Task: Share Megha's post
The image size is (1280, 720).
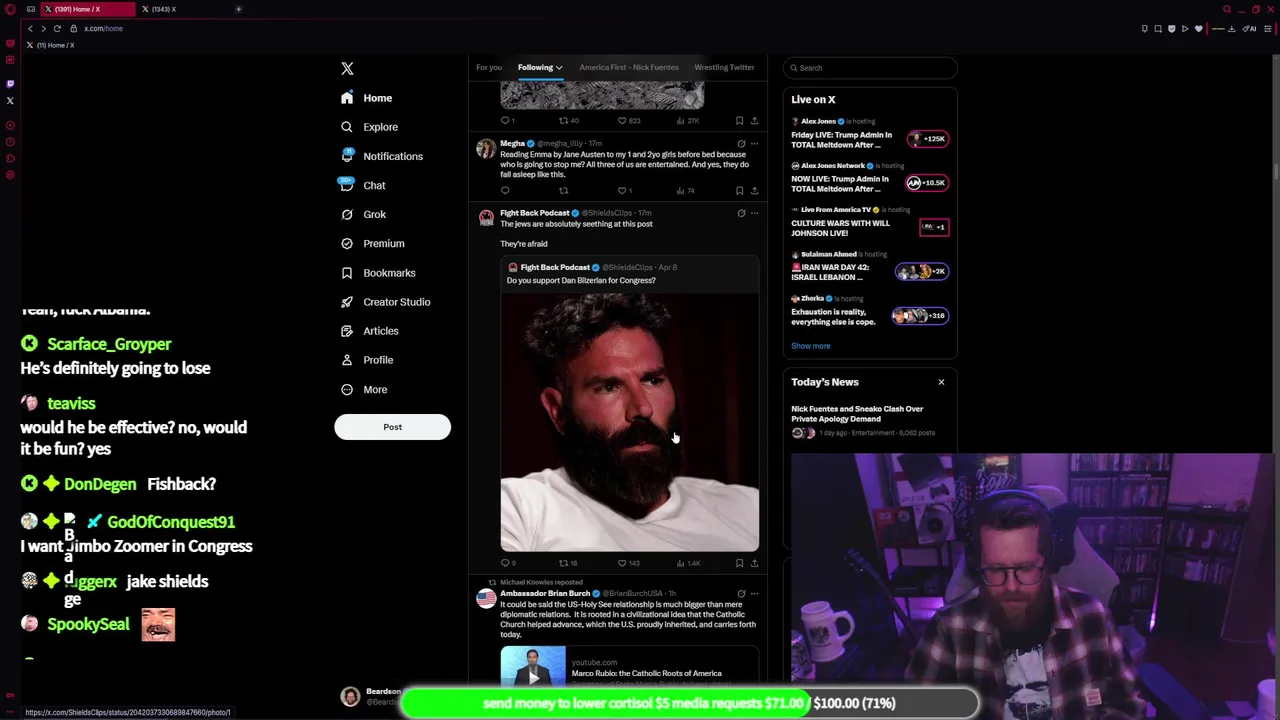Action: coord(754,190)
